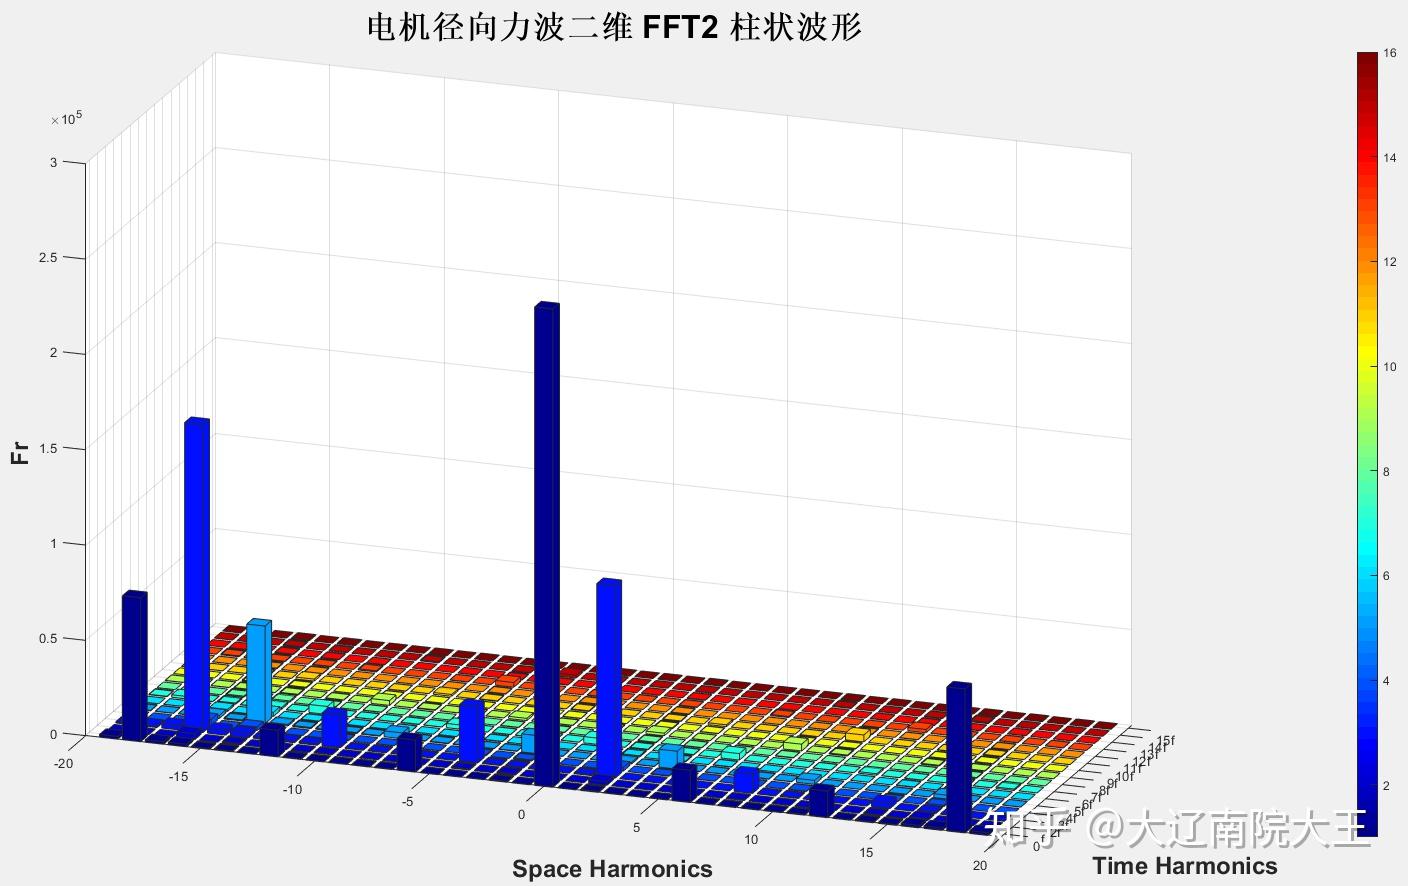Image resolution: width=1408 pixels, height=886 pixels.
Task: Select Space Harmonics tick label -5
Action: click(x=408, y=802)
